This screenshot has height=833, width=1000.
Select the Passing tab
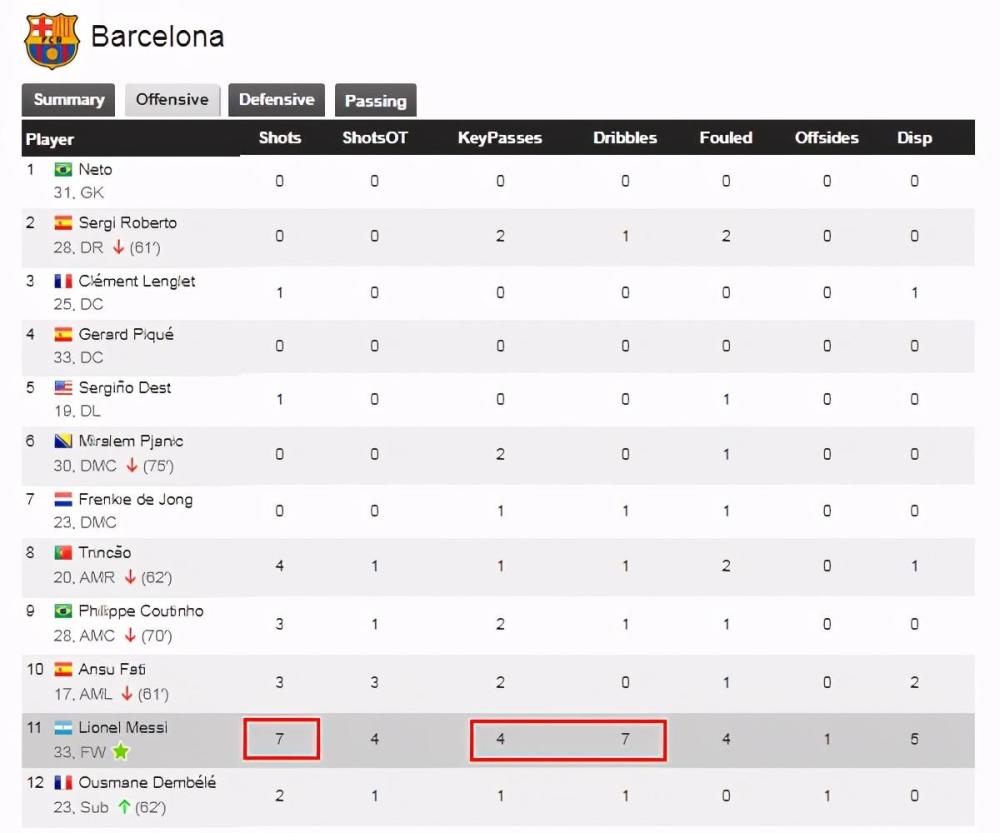pos(376,100)
